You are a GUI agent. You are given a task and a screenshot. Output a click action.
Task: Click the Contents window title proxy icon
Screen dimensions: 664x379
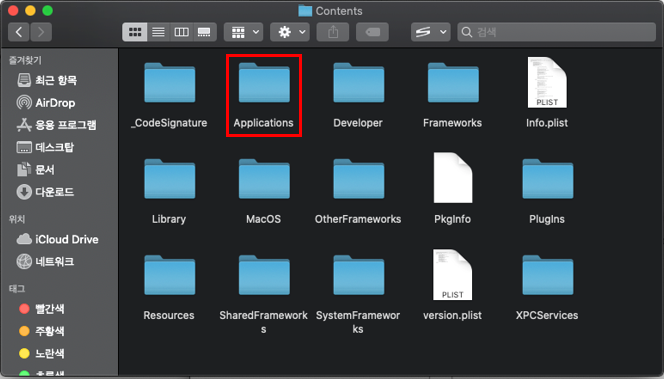point(304,11)
